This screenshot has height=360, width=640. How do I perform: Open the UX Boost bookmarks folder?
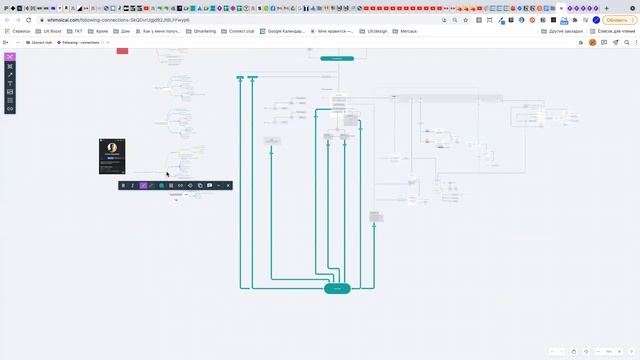[x=48, y=31]
